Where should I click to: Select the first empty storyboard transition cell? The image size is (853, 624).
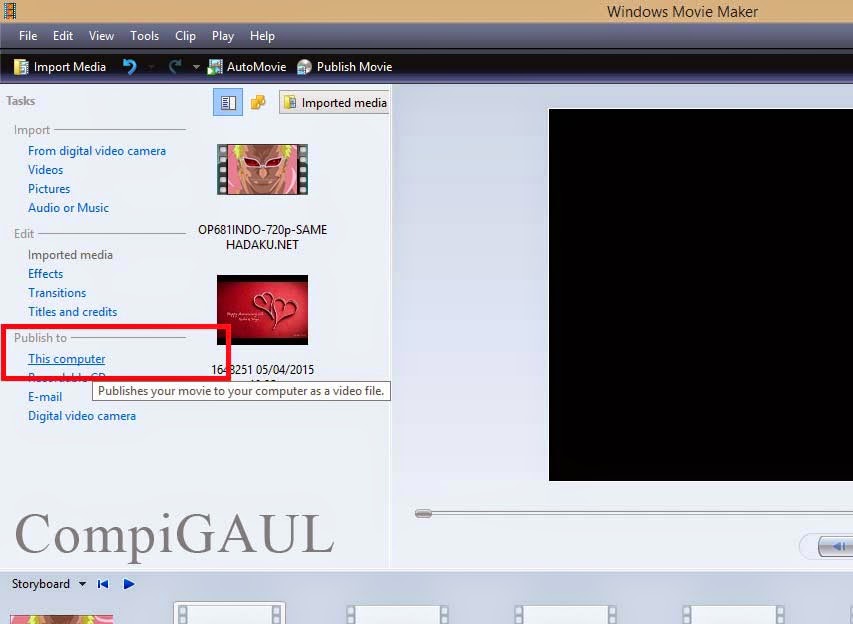230,613
